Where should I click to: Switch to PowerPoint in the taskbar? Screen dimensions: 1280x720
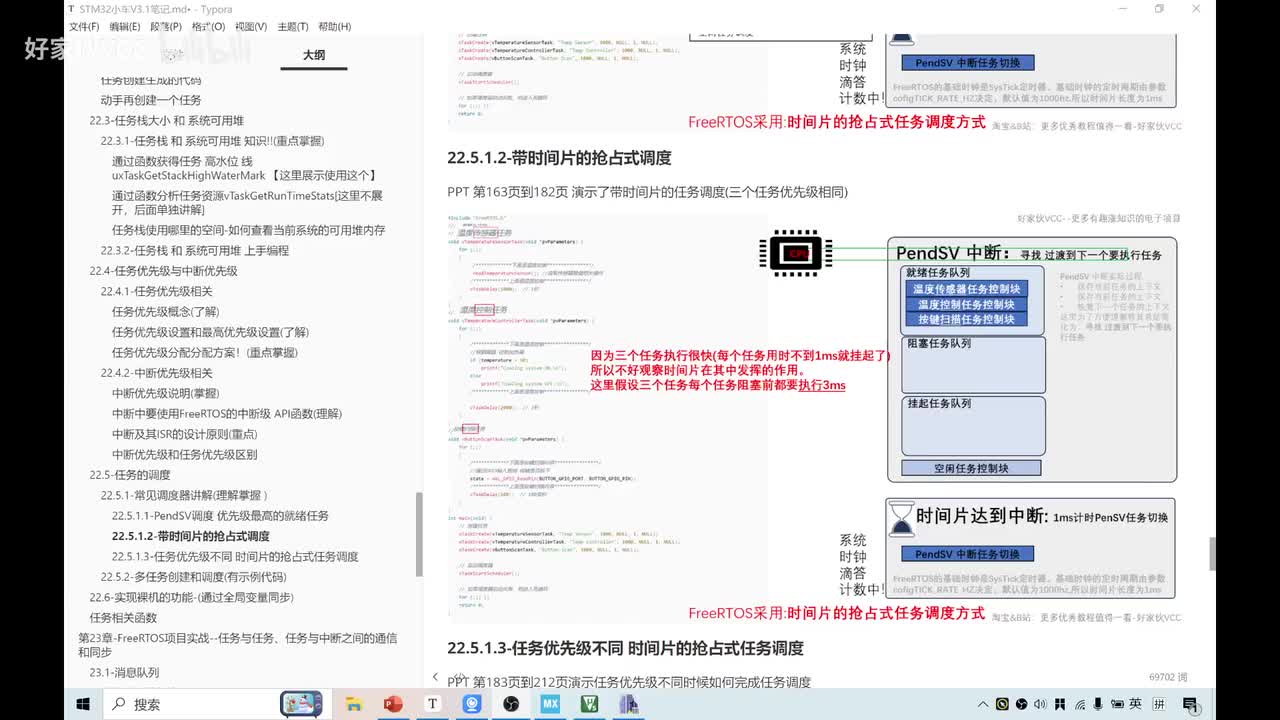392,704
